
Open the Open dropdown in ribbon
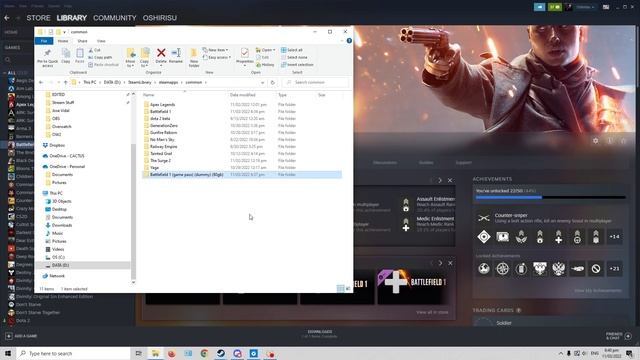click(x=265, y=50)
